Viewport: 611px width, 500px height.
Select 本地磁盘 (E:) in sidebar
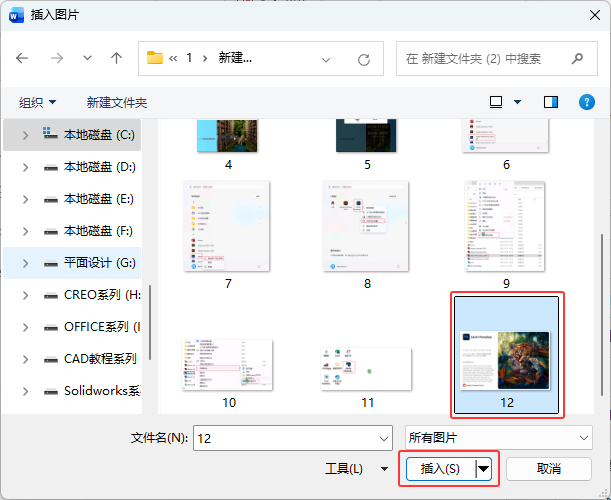[72, 199]
